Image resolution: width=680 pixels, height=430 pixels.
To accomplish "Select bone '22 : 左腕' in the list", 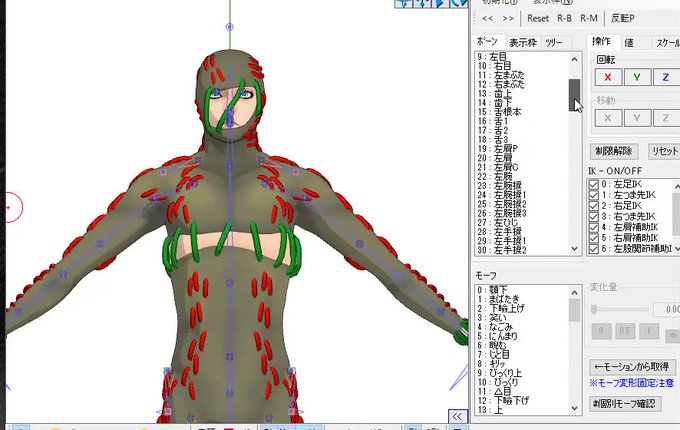I will [495, 176].
